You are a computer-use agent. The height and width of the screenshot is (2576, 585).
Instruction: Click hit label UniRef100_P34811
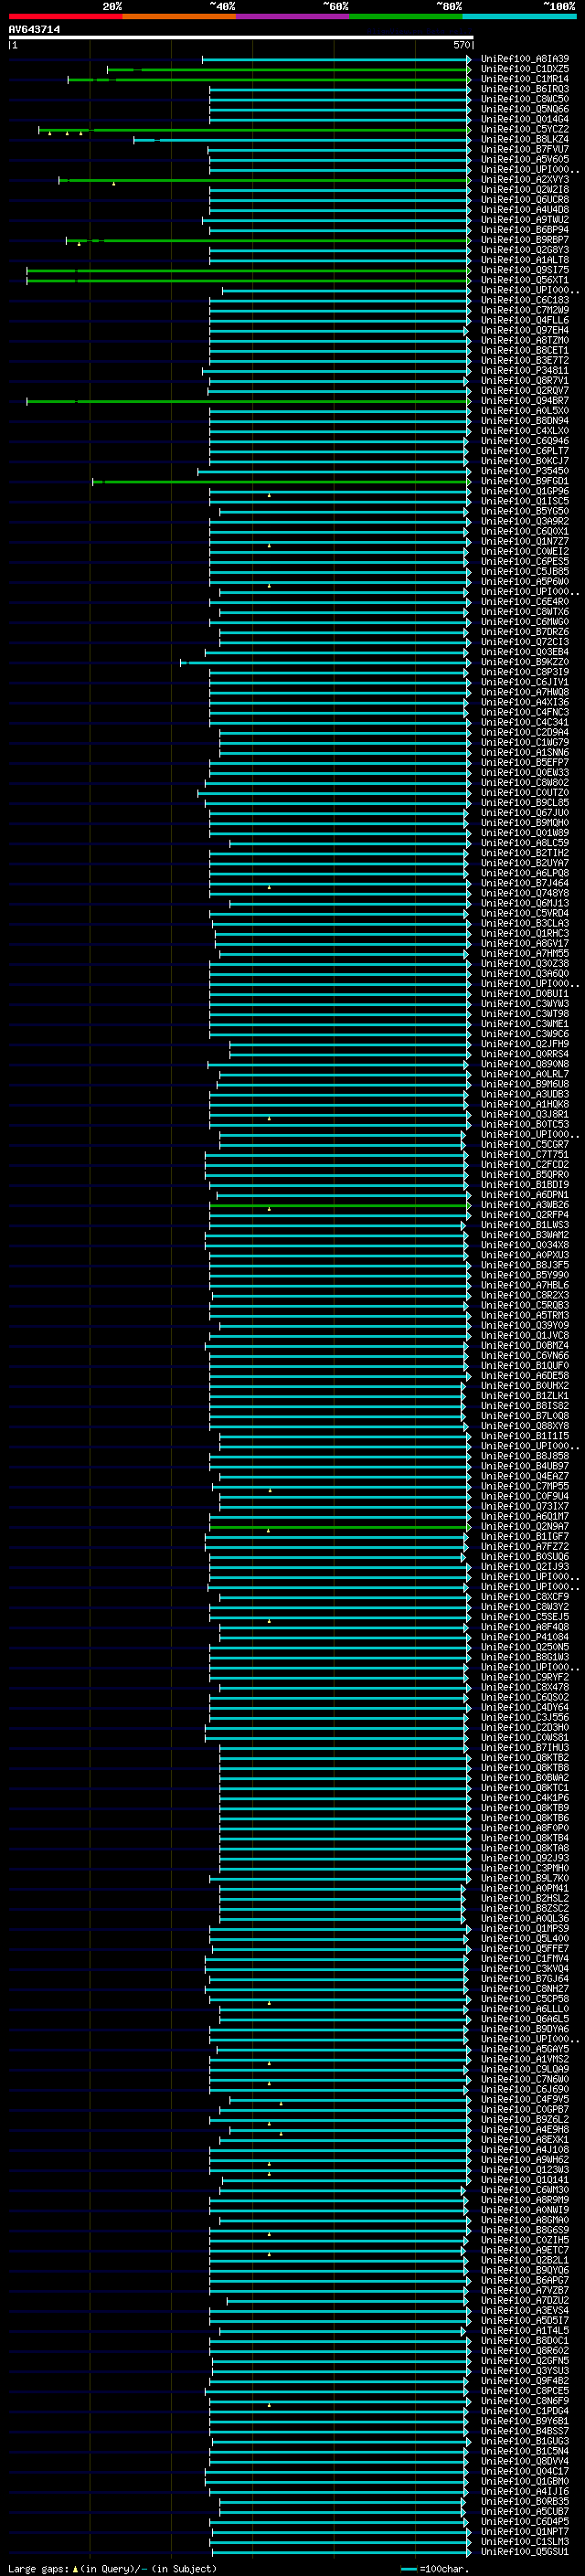click(x=524, y=371)
